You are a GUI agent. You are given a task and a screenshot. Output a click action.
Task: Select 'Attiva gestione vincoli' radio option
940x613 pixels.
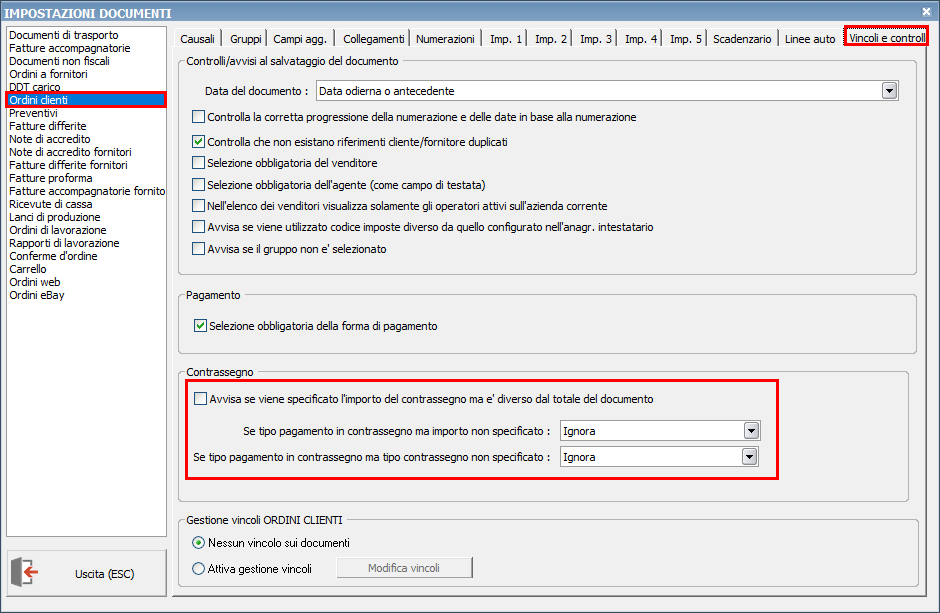(x=198, y=569)
